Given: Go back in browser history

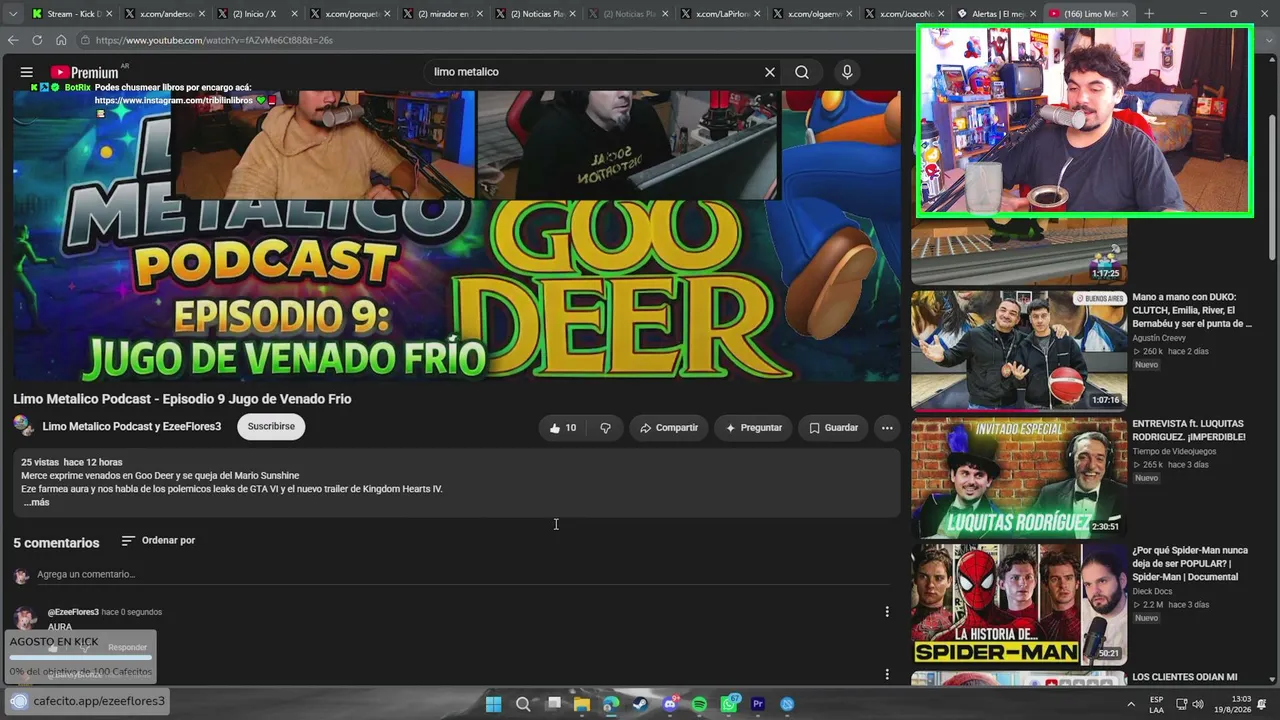Looking at the screenshot, I should click(x=13, y=40).
